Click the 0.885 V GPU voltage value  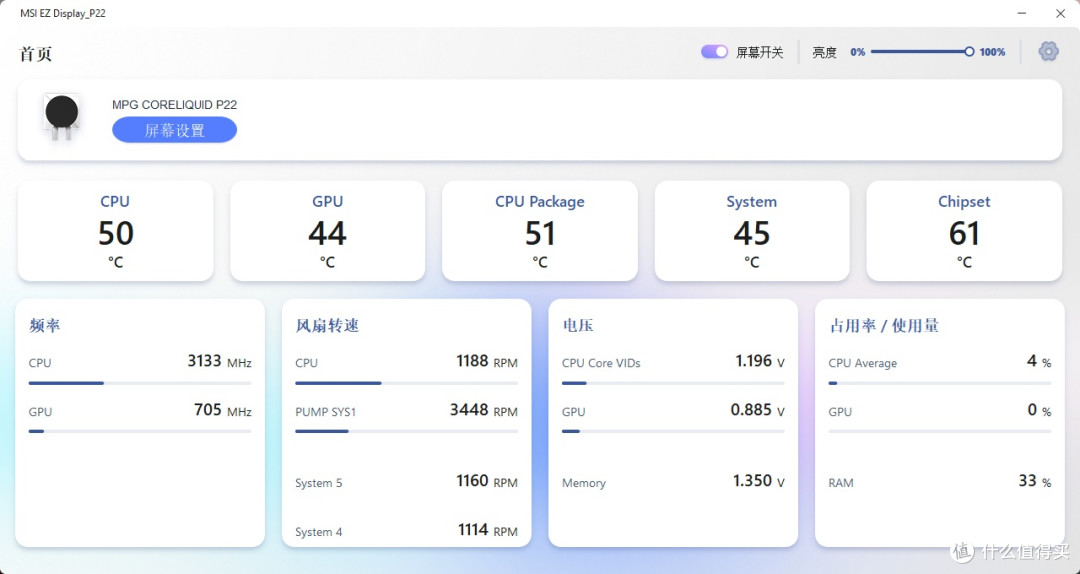[x=758, y=410]
